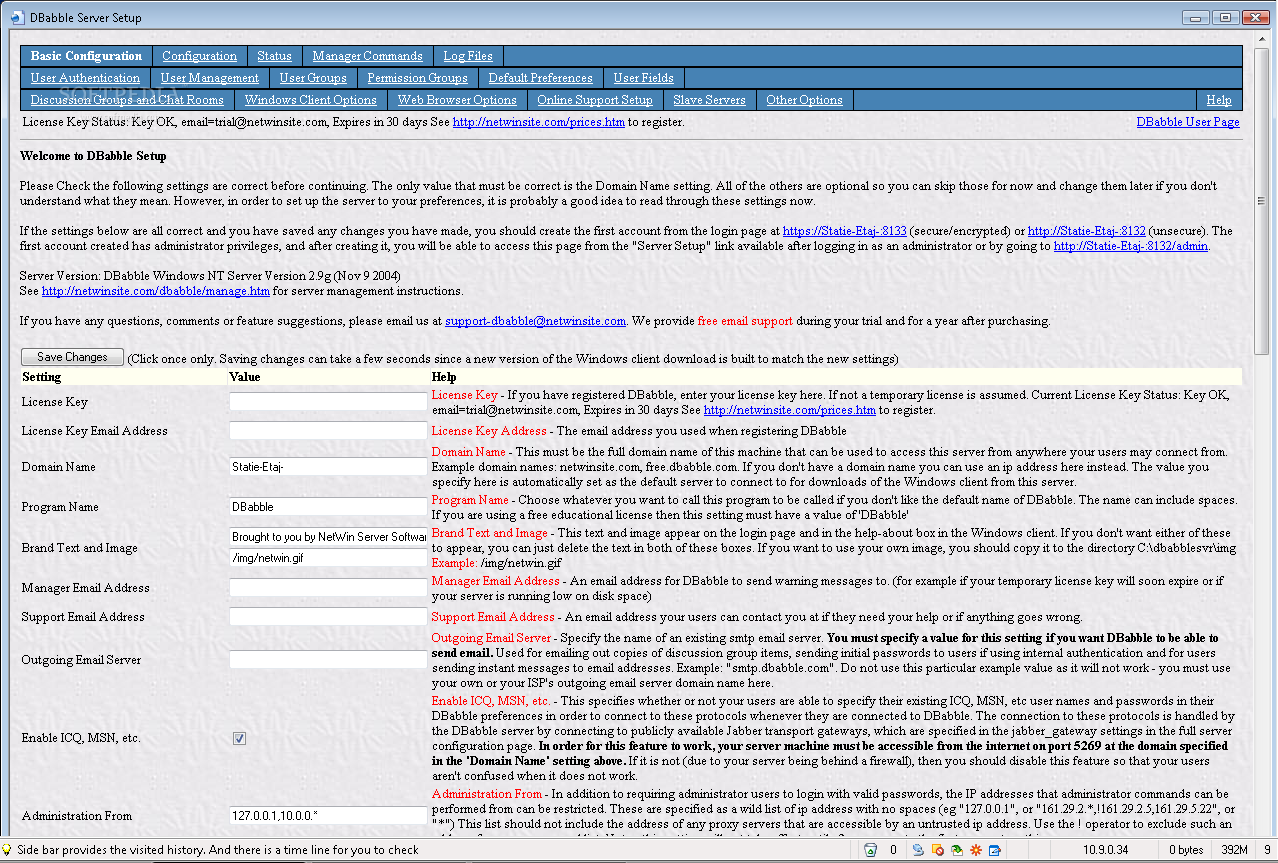The width and height of the screenshot is (1278, 863).
Task: Open the https://Statie-Etaj-:8133 secure link
Action: [x=844, y=231]
